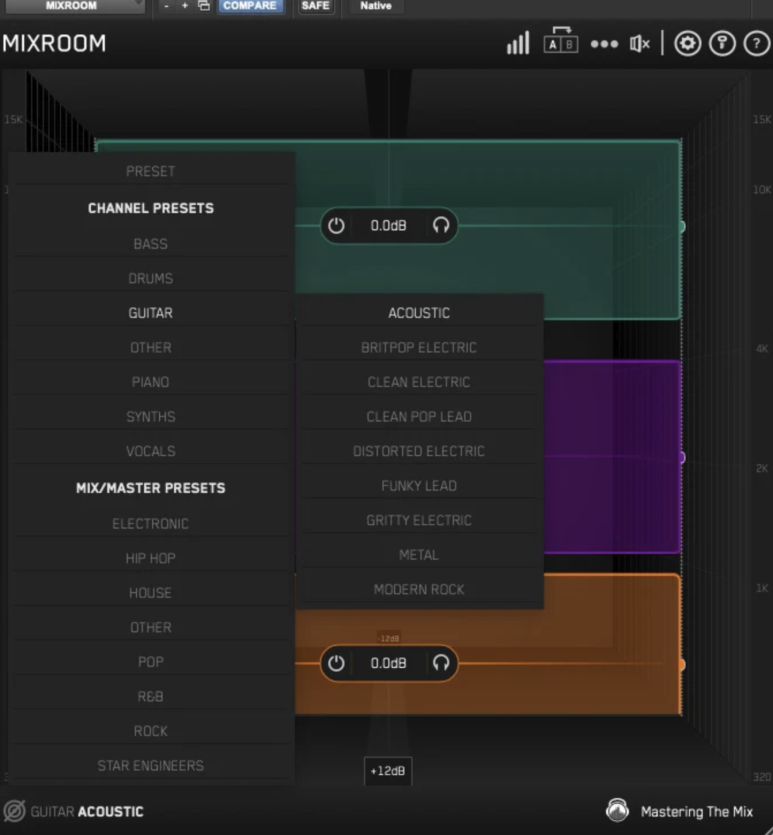
Task: Click the CHANNEL PRESETS heading
Action: (151, 208)
